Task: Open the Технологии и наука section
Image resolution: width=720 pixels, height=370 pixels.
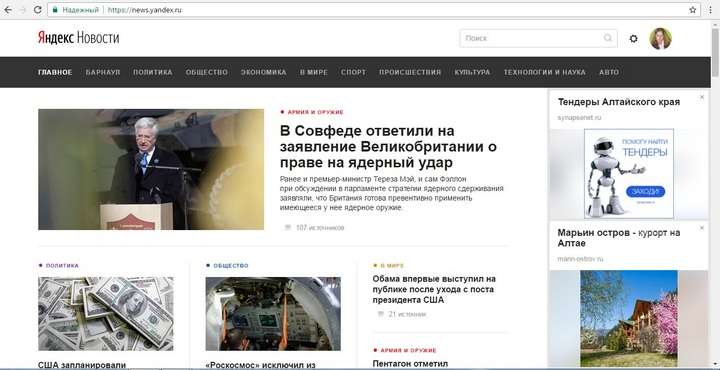Action: (x=545, y=73)
